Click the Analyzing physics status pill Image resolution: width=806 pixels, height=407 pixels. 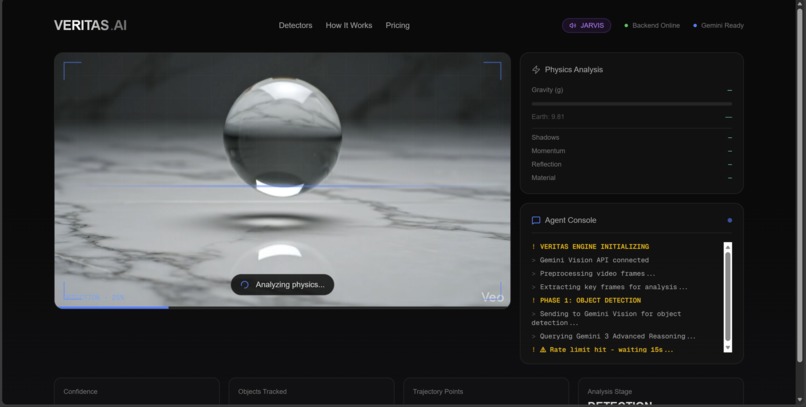pyautogui.click(x=282, y=285)
